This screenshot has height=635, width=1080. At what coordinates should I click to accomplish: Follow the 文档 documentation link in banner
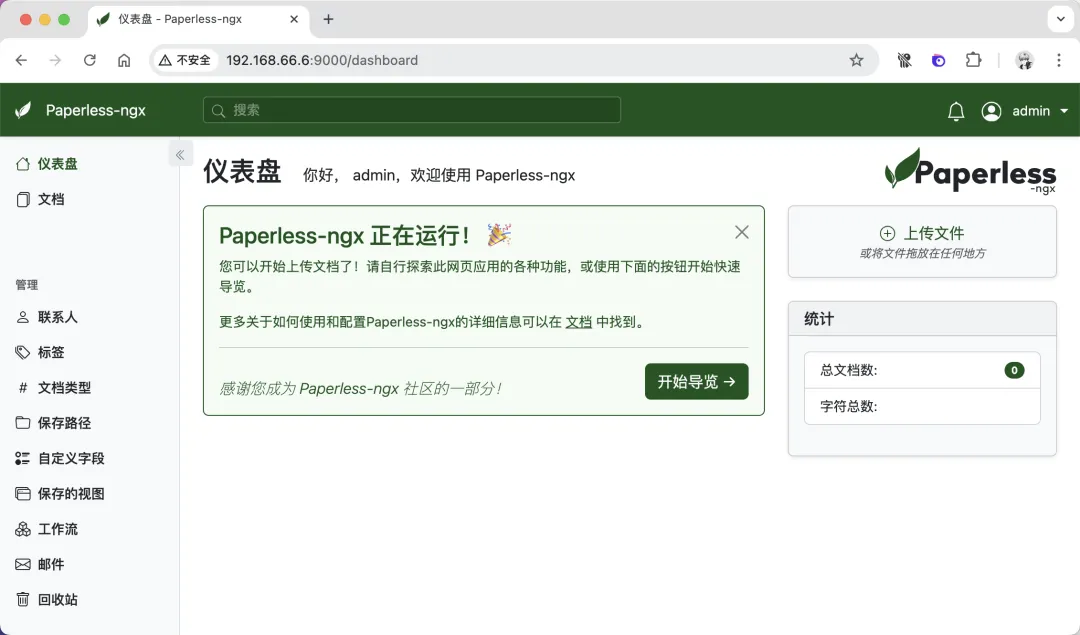click(x=579, y=322)
